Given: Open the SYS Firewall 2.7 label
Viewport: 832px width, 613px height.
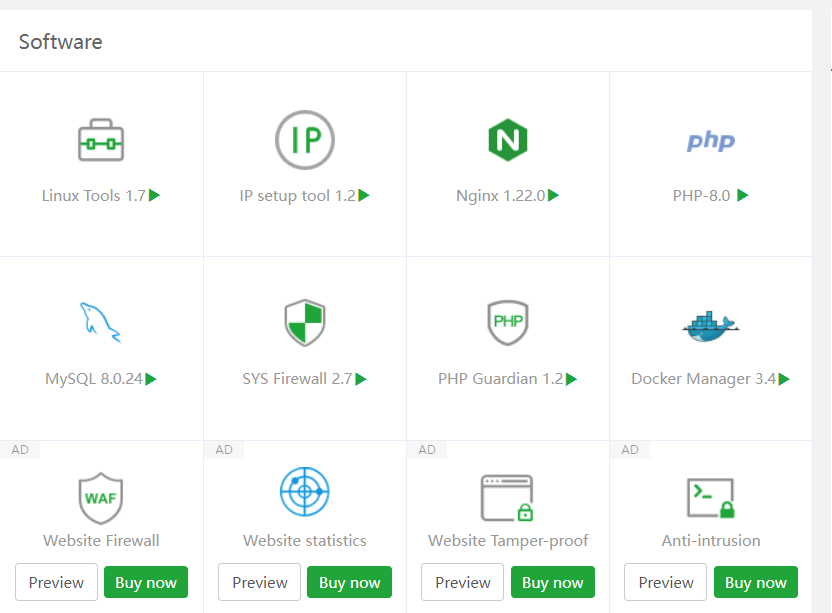Looking at the screenshot, I should [x=298, y=379].
